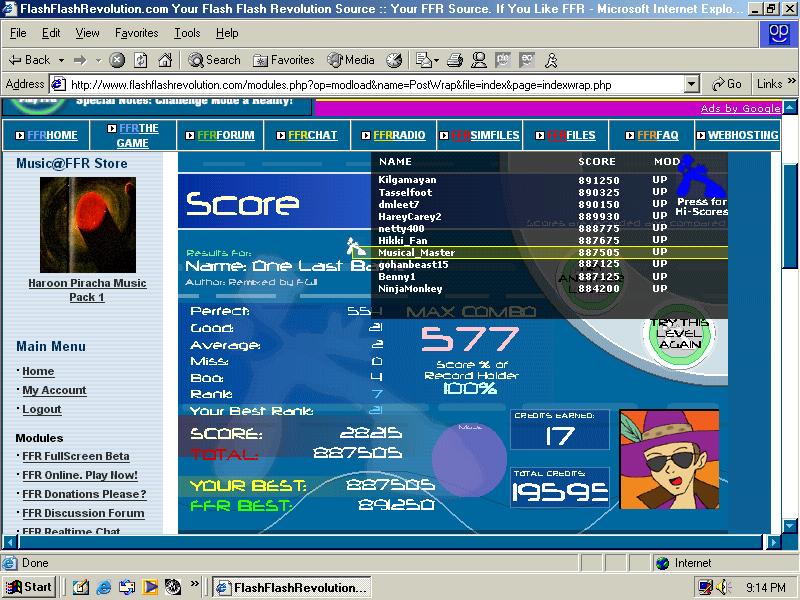800x600 pixels.
Task: Open the Search toolbar button
Action: pyautogui.click(x=214, y=60)
